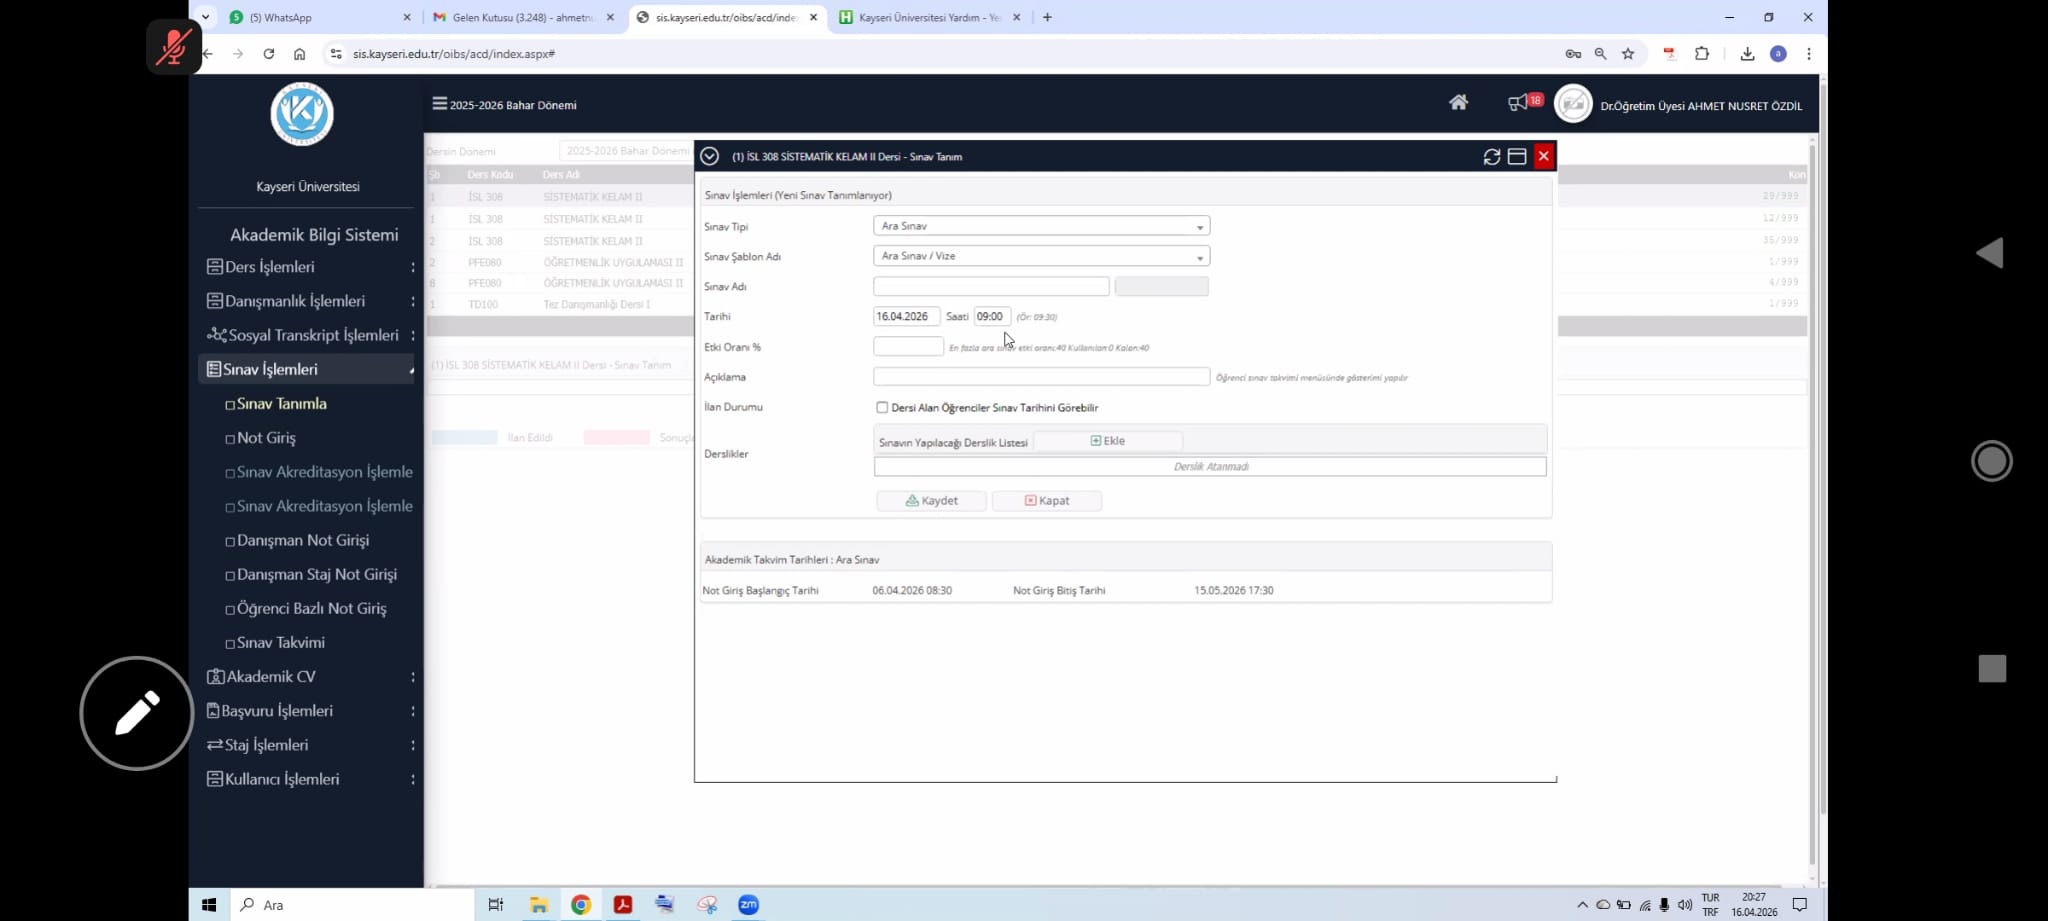Click the Etki Oranı % input field
This screenshot has height=921, width=2048.
tap(908, 347)
